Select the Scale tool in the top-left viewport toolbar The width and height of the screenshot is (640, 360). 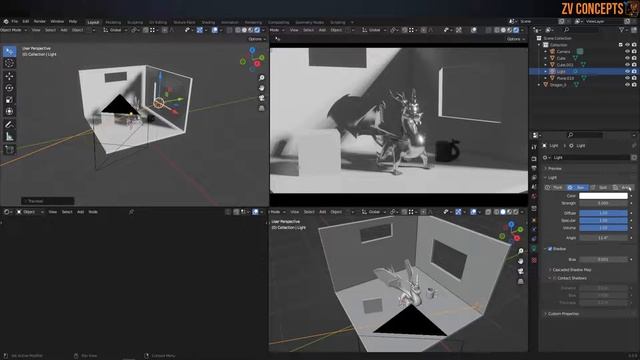(x=9, y=100)
